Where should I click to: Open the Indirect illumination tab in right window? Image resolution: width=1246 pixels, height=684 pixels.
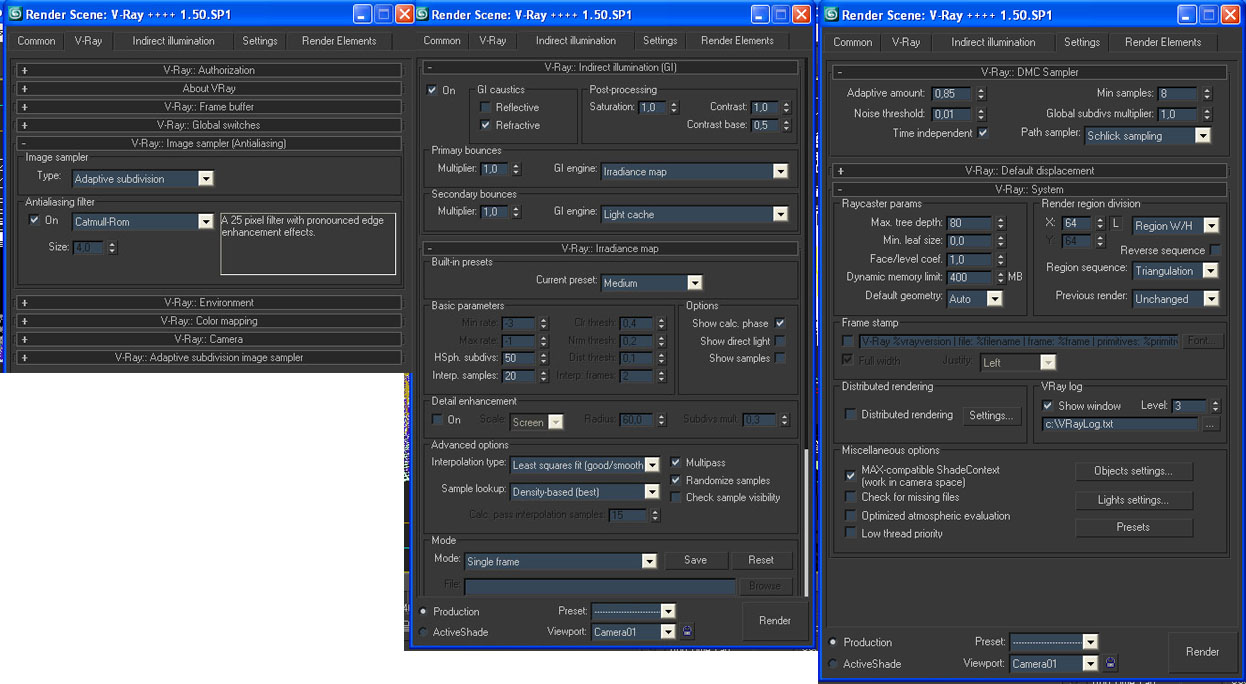(993, 42)
